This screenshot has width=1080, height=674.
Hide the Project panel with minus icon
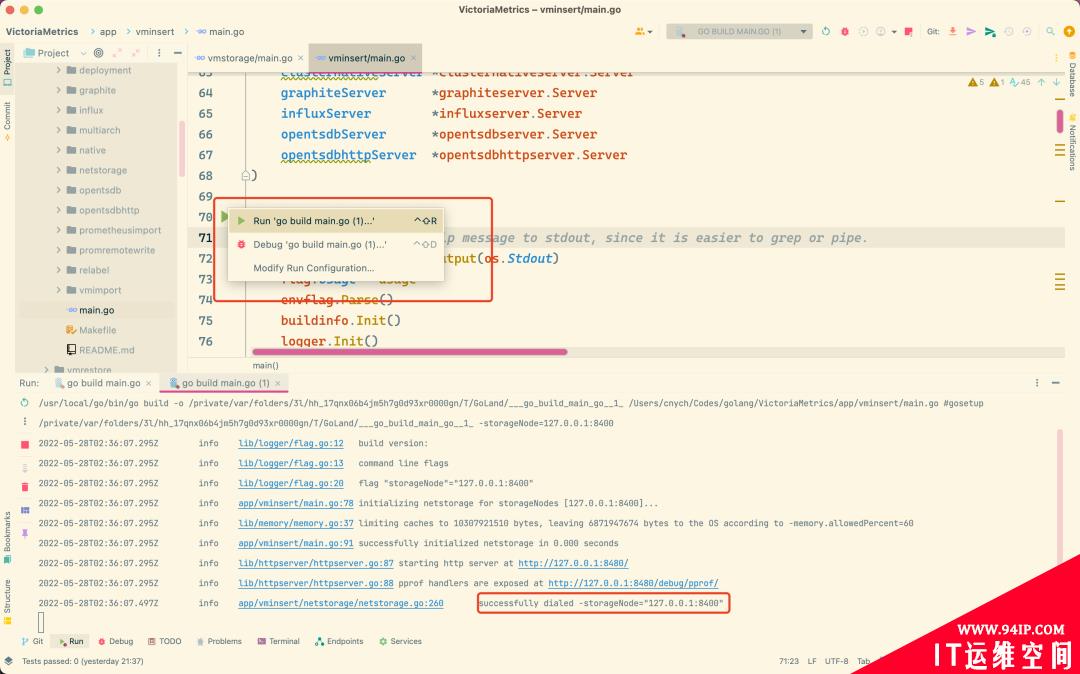[x=178, y=53]
